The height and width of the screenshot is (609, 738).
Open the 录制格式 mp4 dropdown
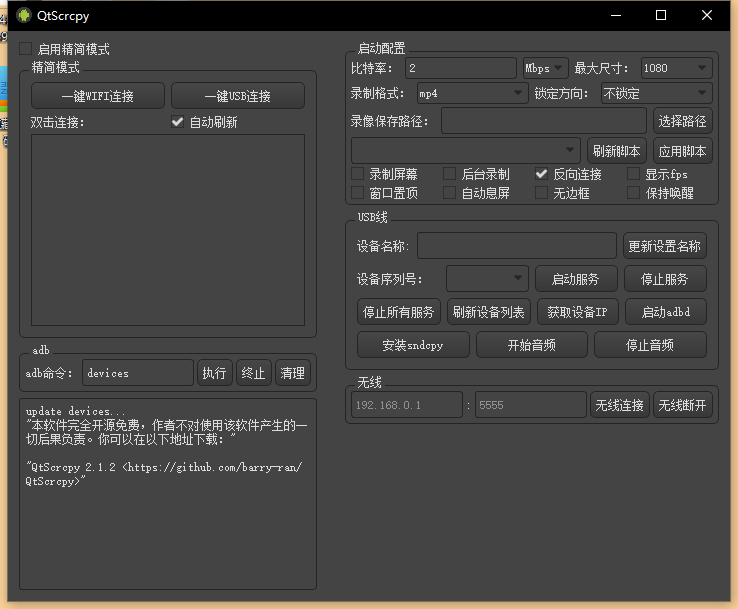(472, 93)
